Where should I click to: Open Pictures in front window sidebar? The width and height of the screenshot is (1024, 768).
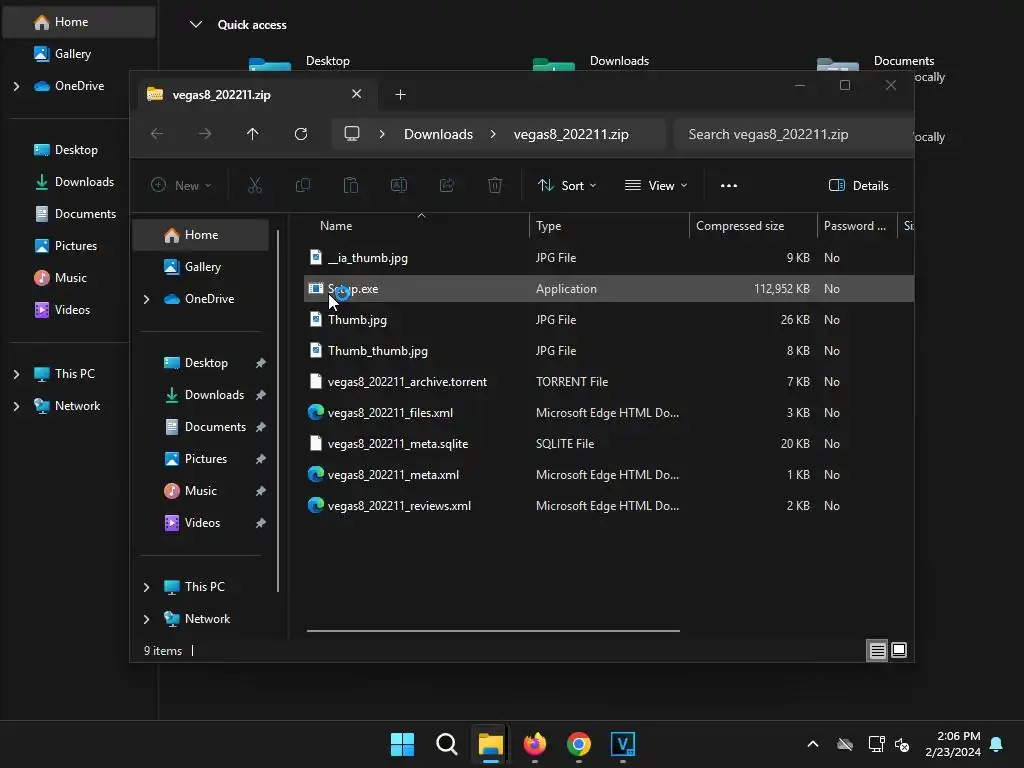coord(201,459)
